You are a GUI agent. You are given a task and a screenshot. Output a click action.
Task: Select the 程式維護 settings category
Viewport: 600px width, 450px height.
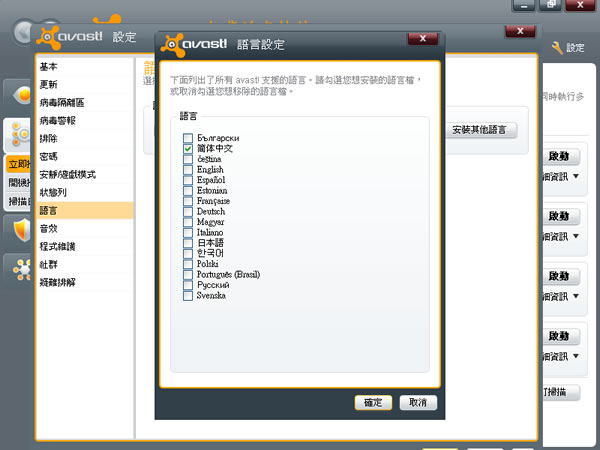pyautogui.click(x=85, y=246)
